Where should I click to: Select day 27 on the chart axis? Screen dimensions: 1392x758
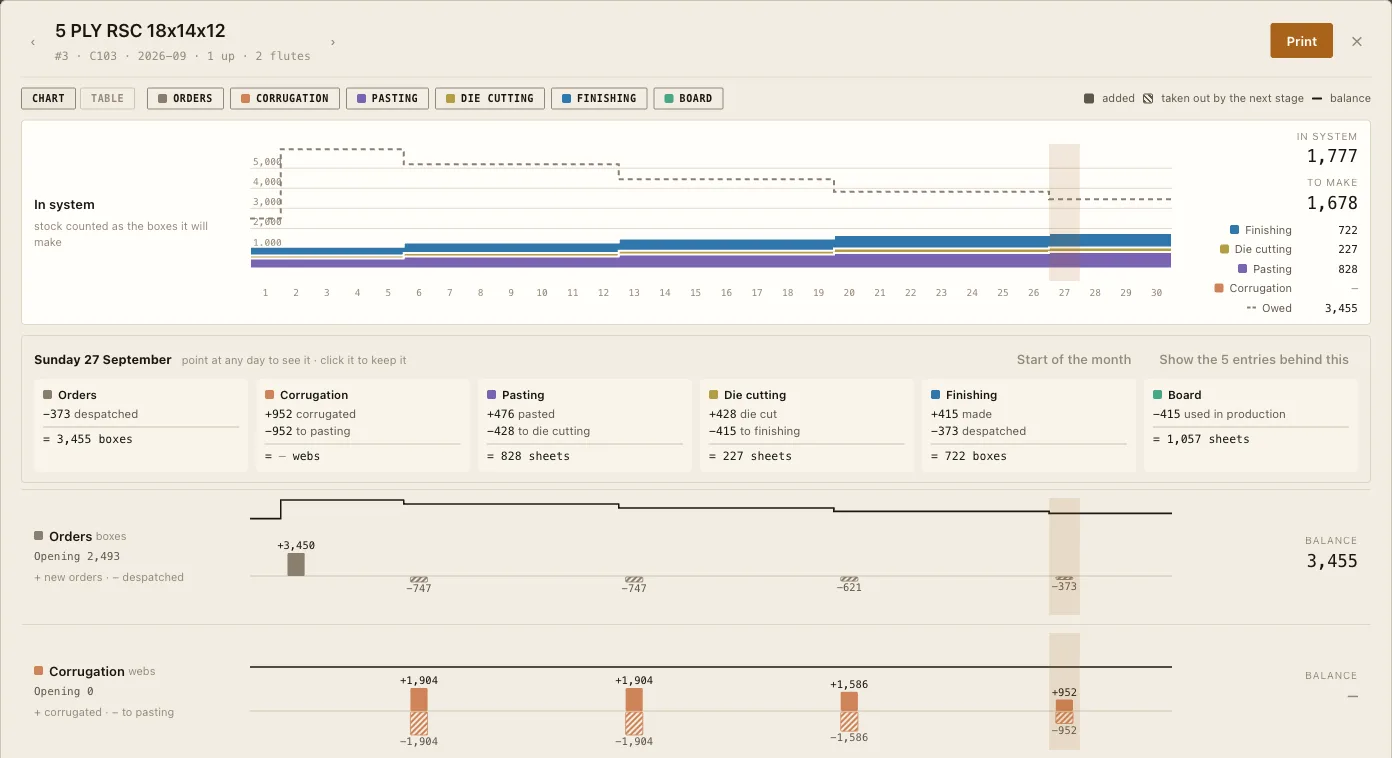coord(1064,293)
